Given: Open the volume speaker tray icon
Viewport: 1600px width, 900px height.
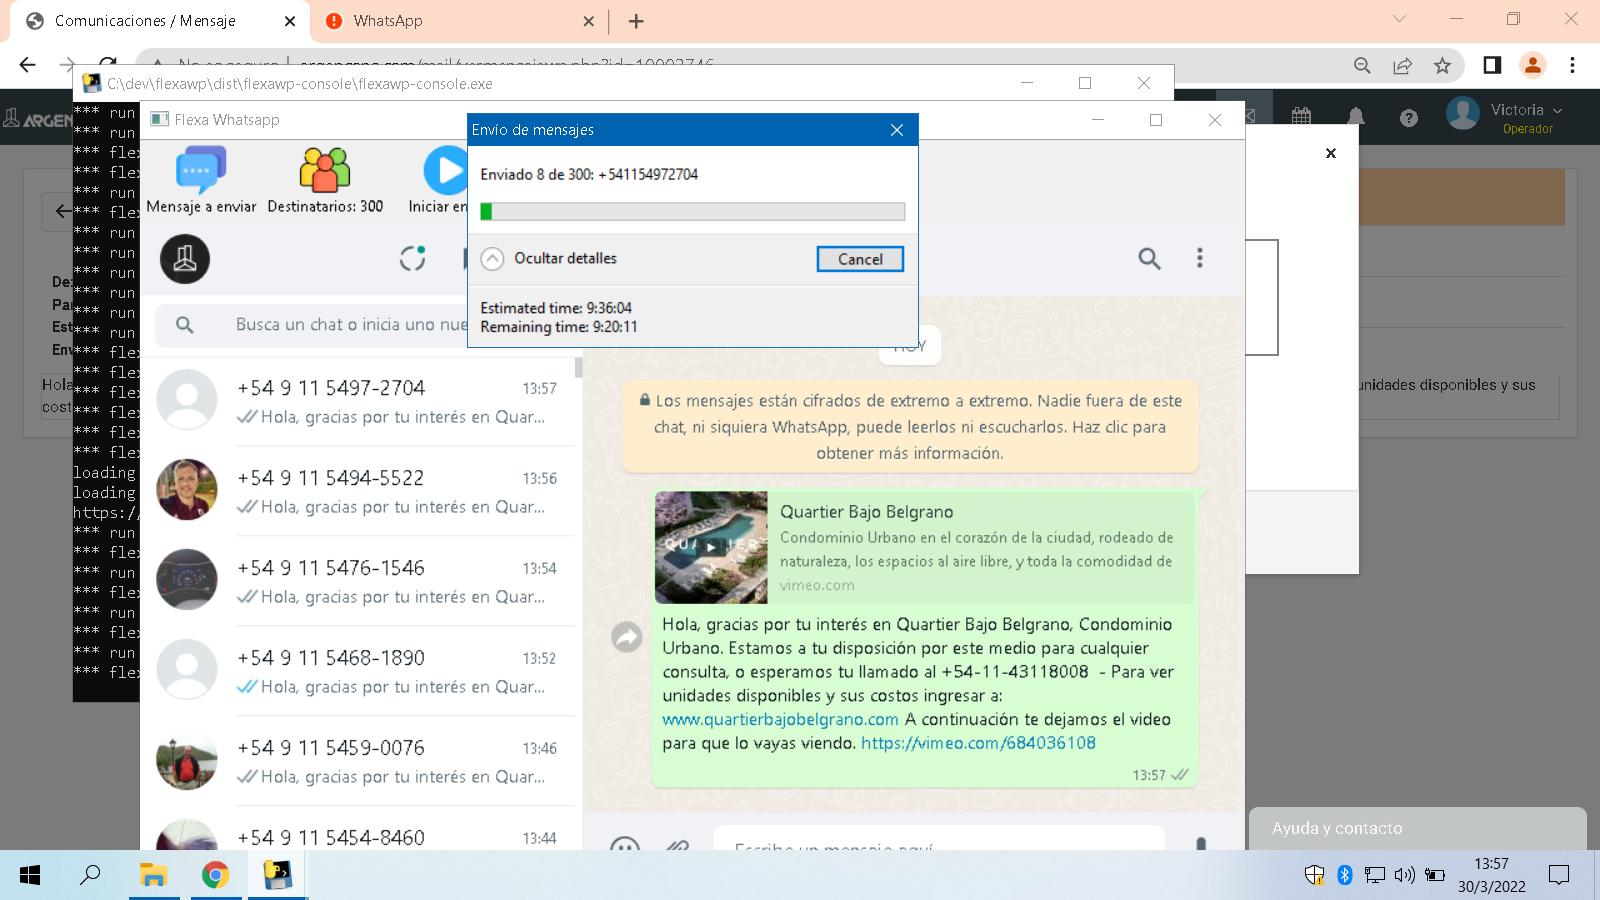Looking at the screenshot, I should click(x=1405, y=875).
